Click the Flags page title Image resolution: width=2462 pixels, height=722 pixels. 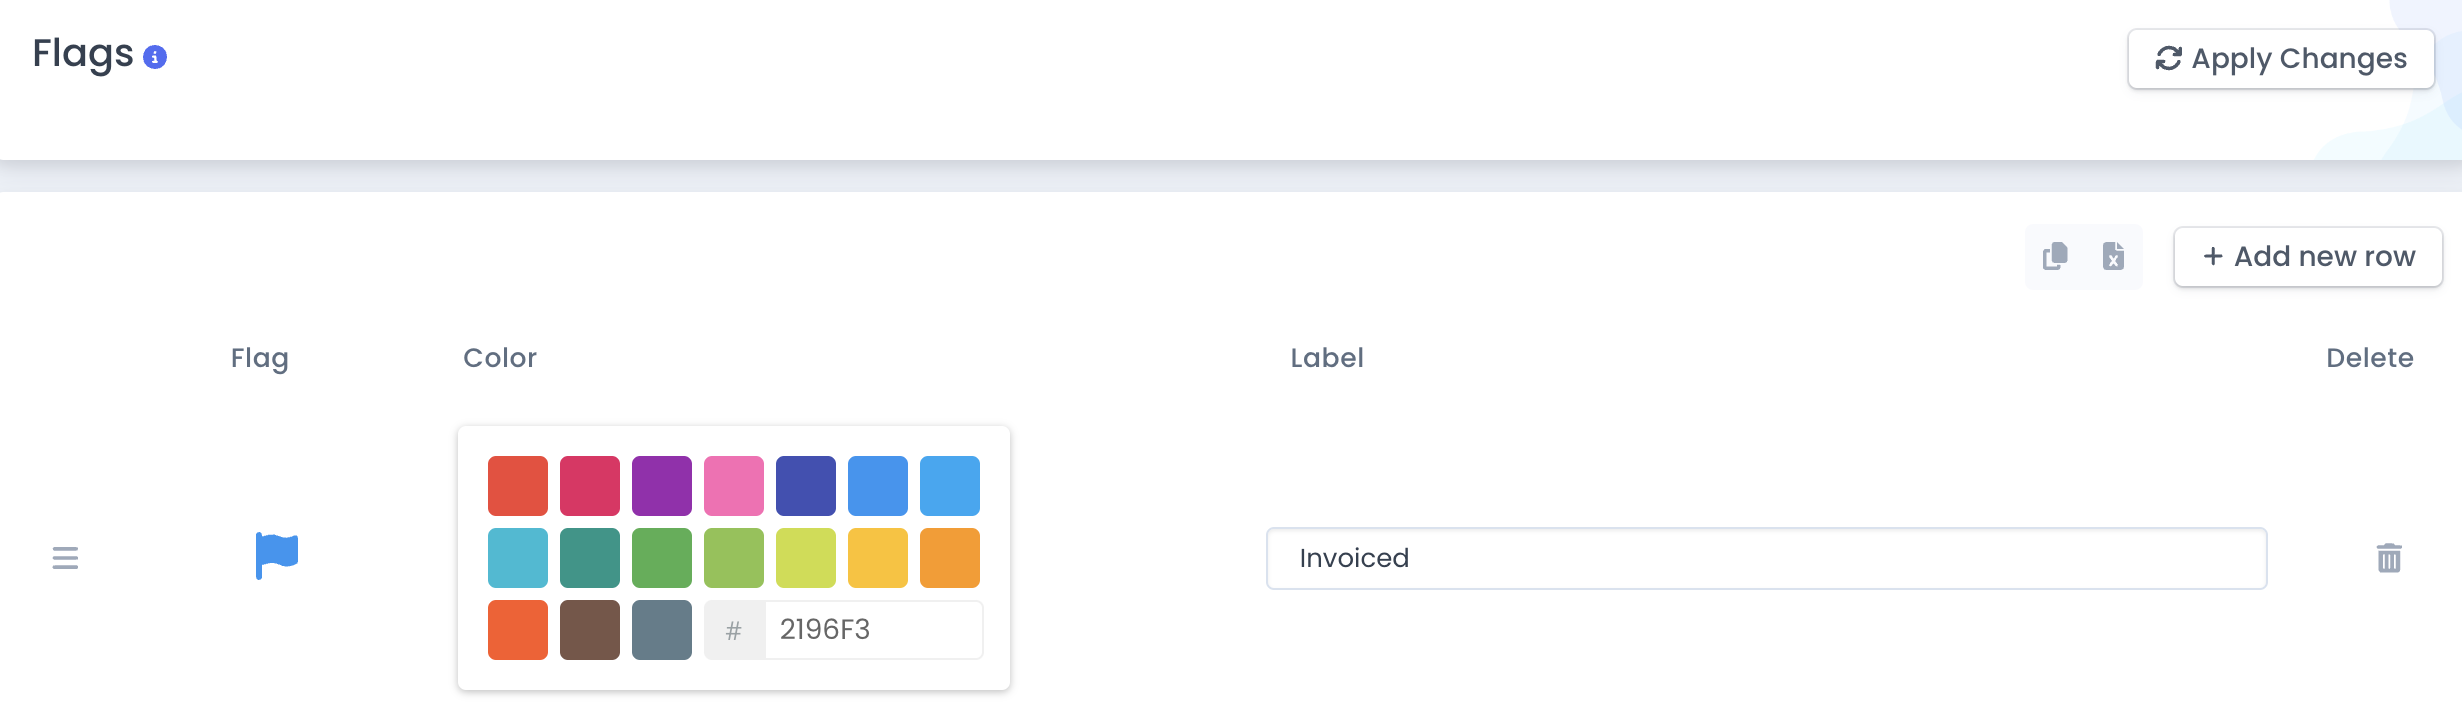[83, 54]
